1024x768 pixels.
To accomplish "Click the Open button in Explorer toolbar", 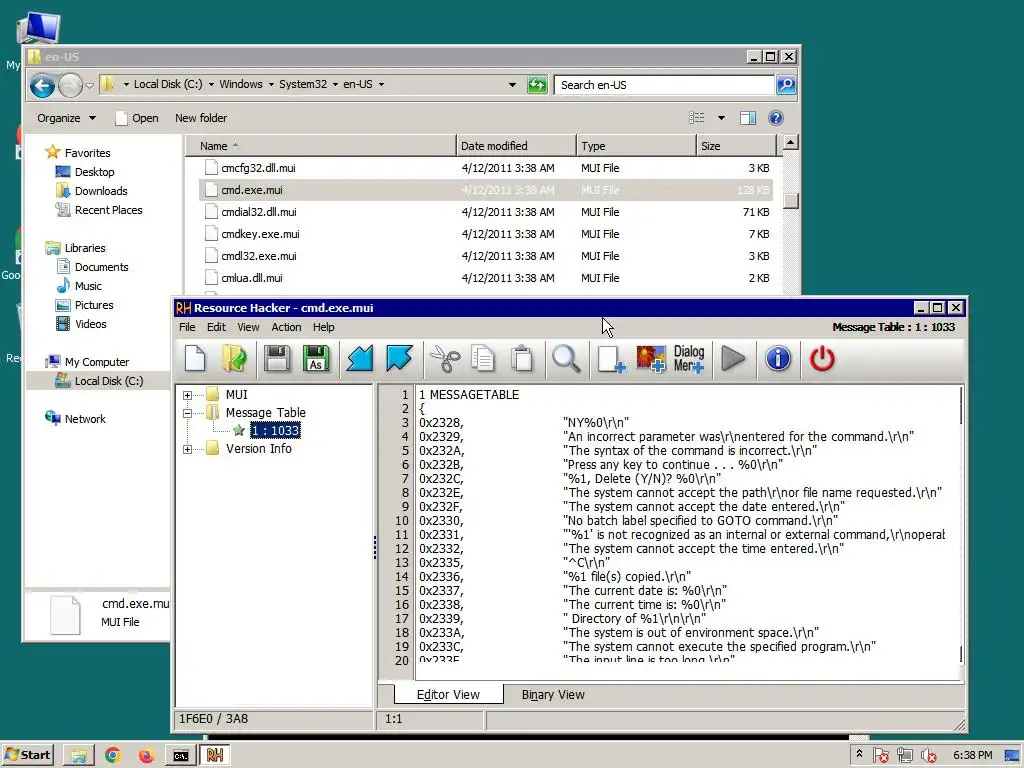I will pos(137,118).
